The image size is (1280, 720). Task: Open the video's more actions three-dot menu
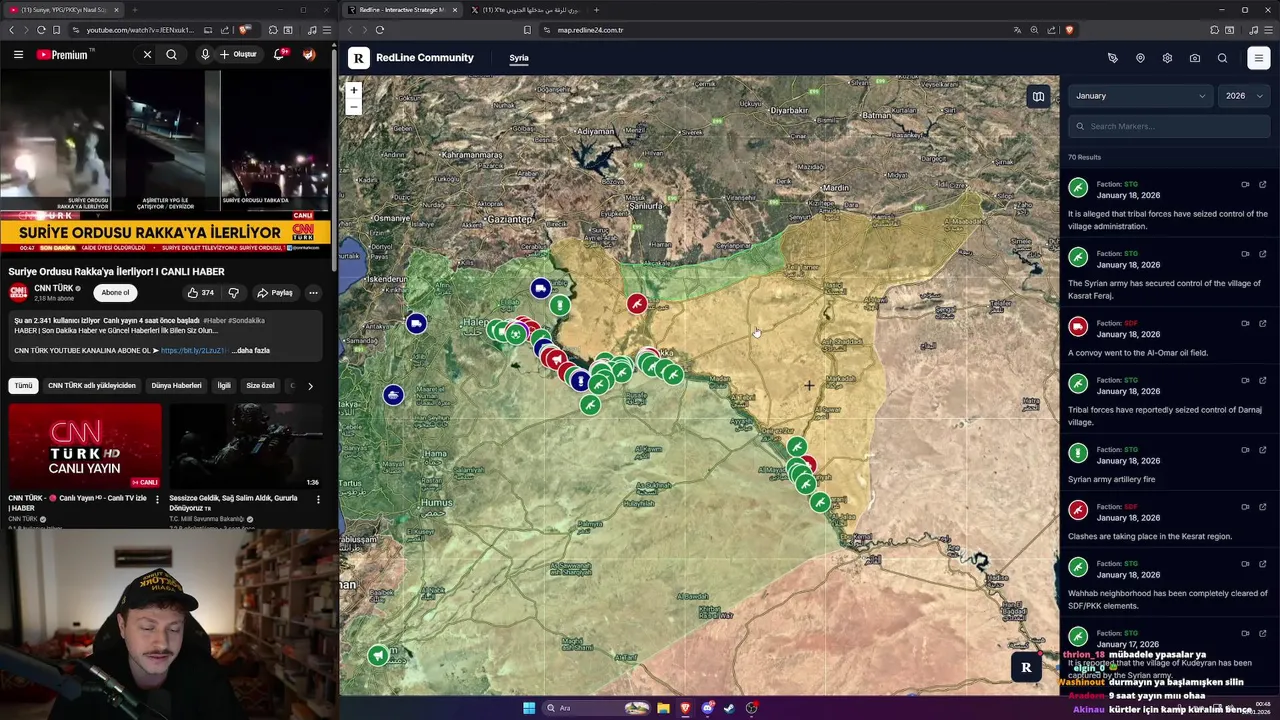313,293
